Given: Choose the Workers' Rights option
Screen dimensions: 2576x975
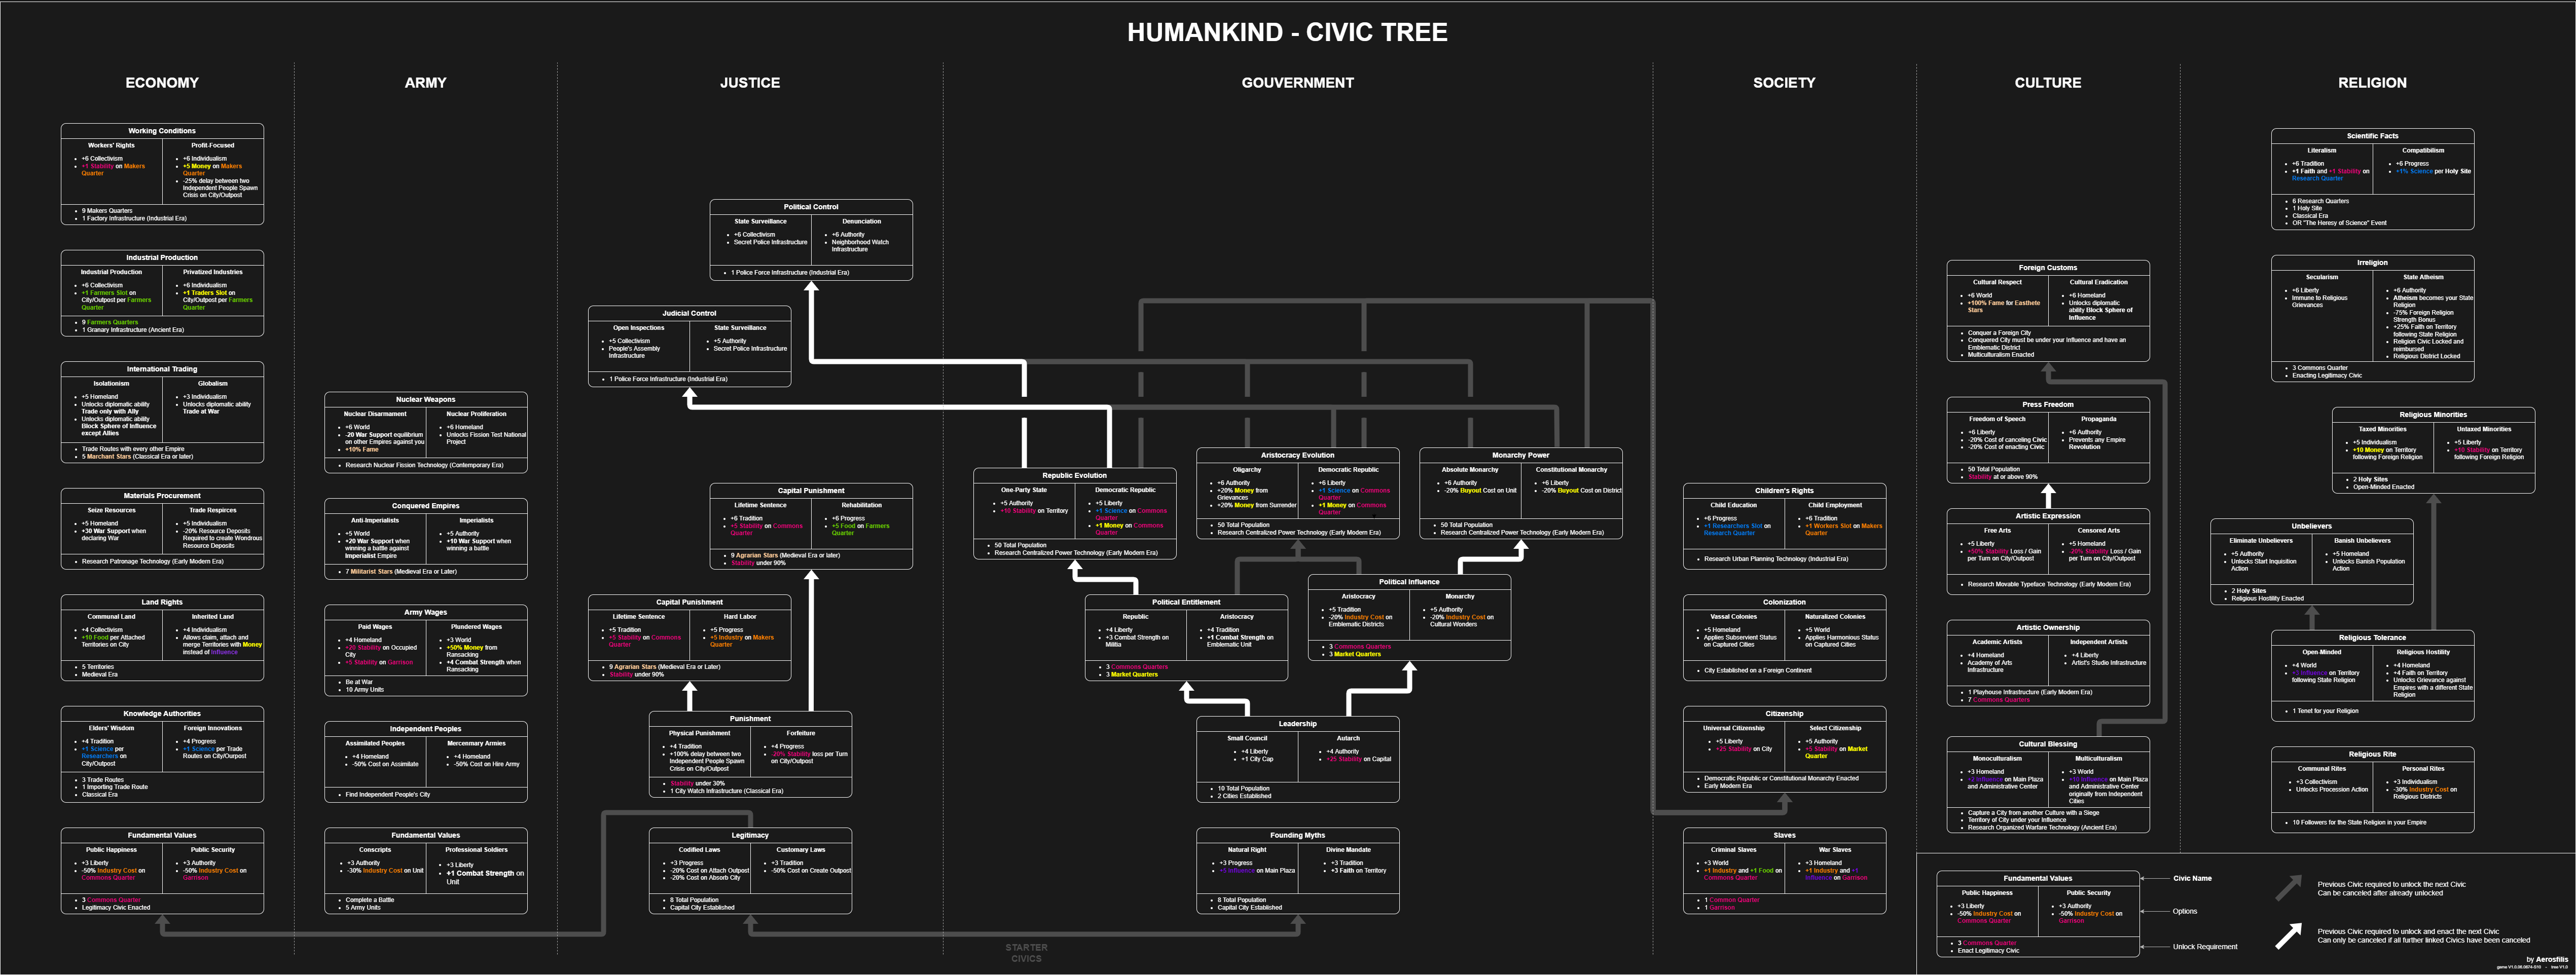Looking at the screenshot, I should 111,145.
